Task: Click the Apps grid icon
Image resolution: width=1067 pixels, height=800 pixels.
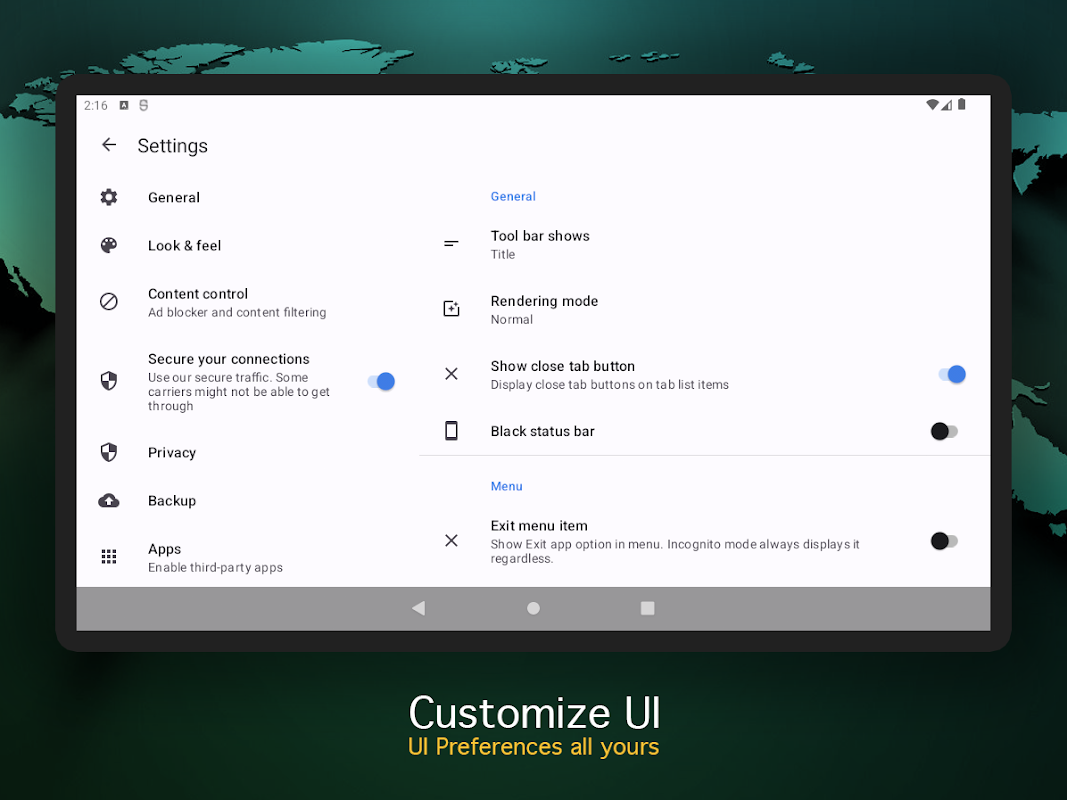Action: click(109, 556)
